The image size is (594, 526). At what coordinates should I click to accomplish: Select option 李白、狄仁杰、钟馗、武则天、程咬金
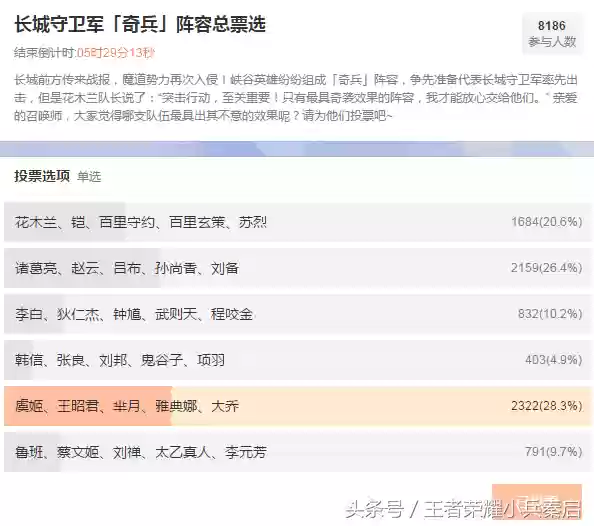297,314
